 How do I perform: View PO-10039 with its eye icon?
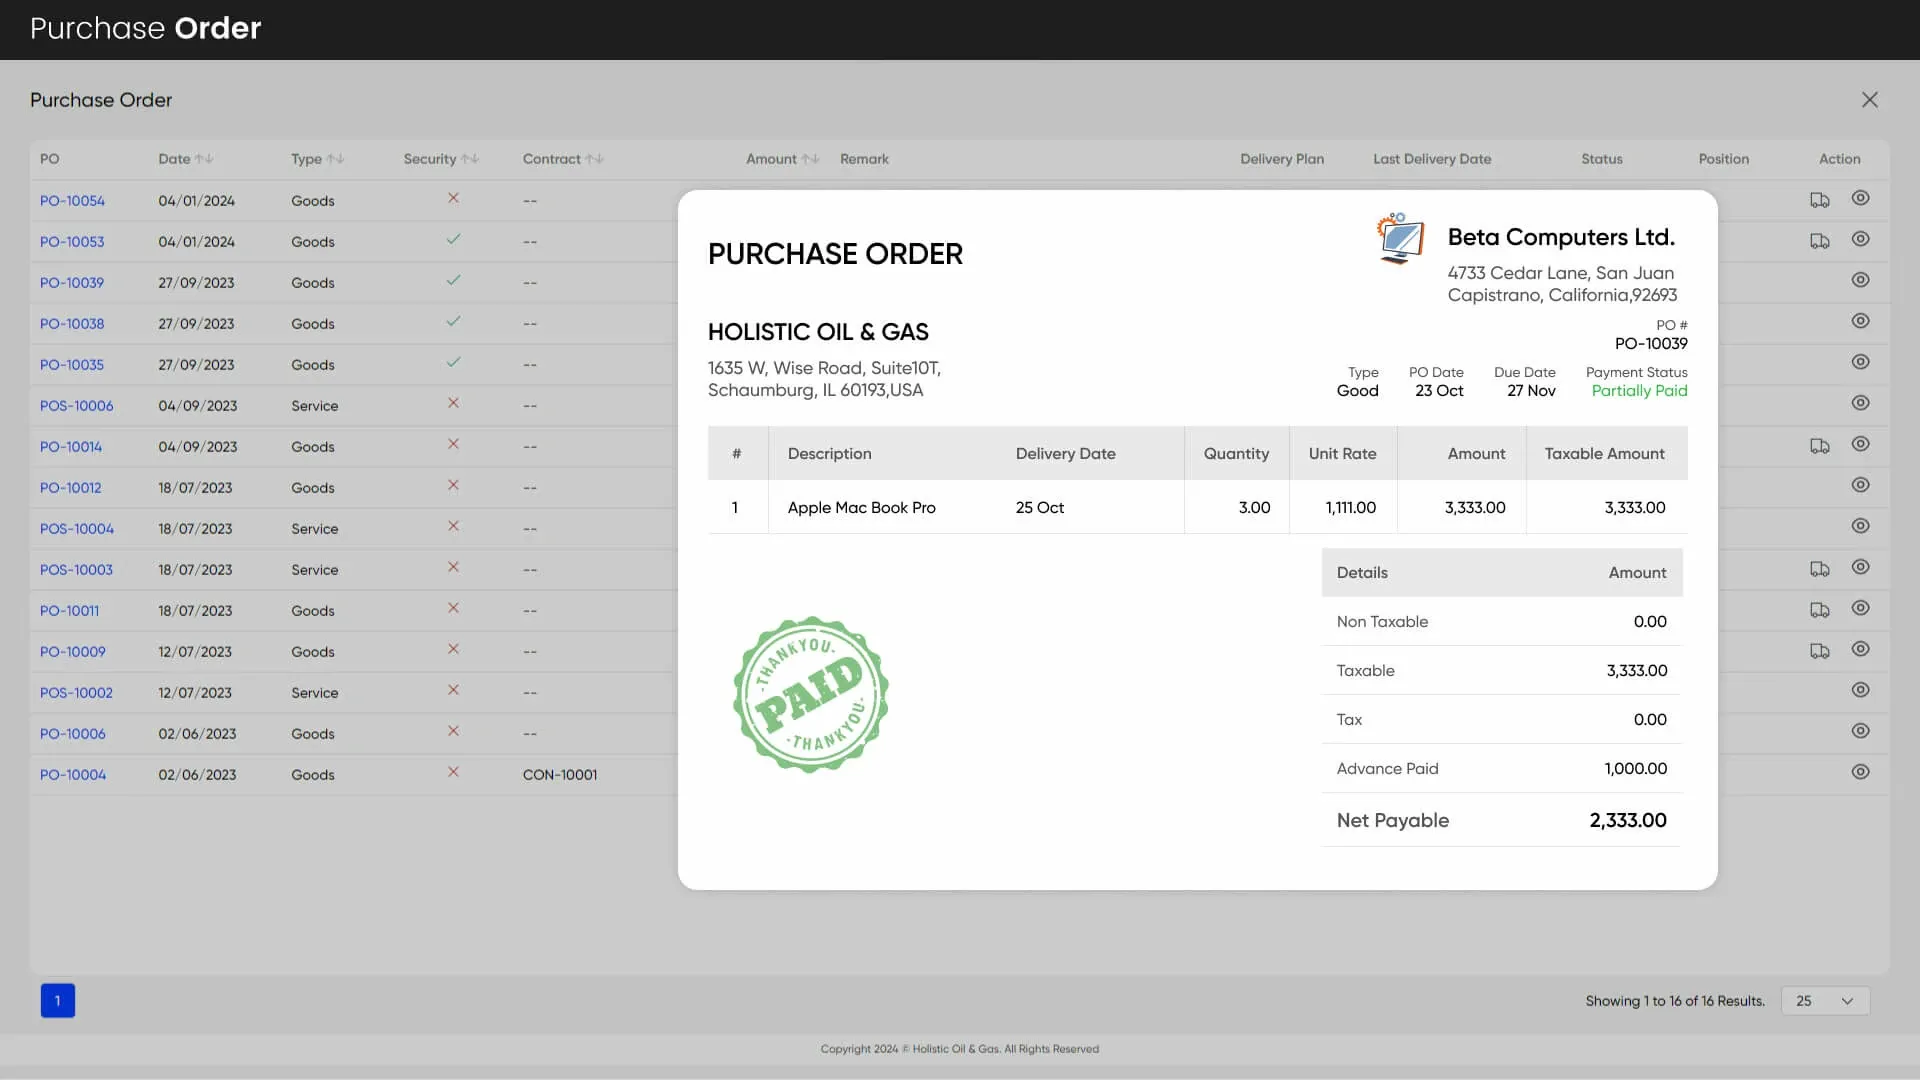tap(1860, 280)
